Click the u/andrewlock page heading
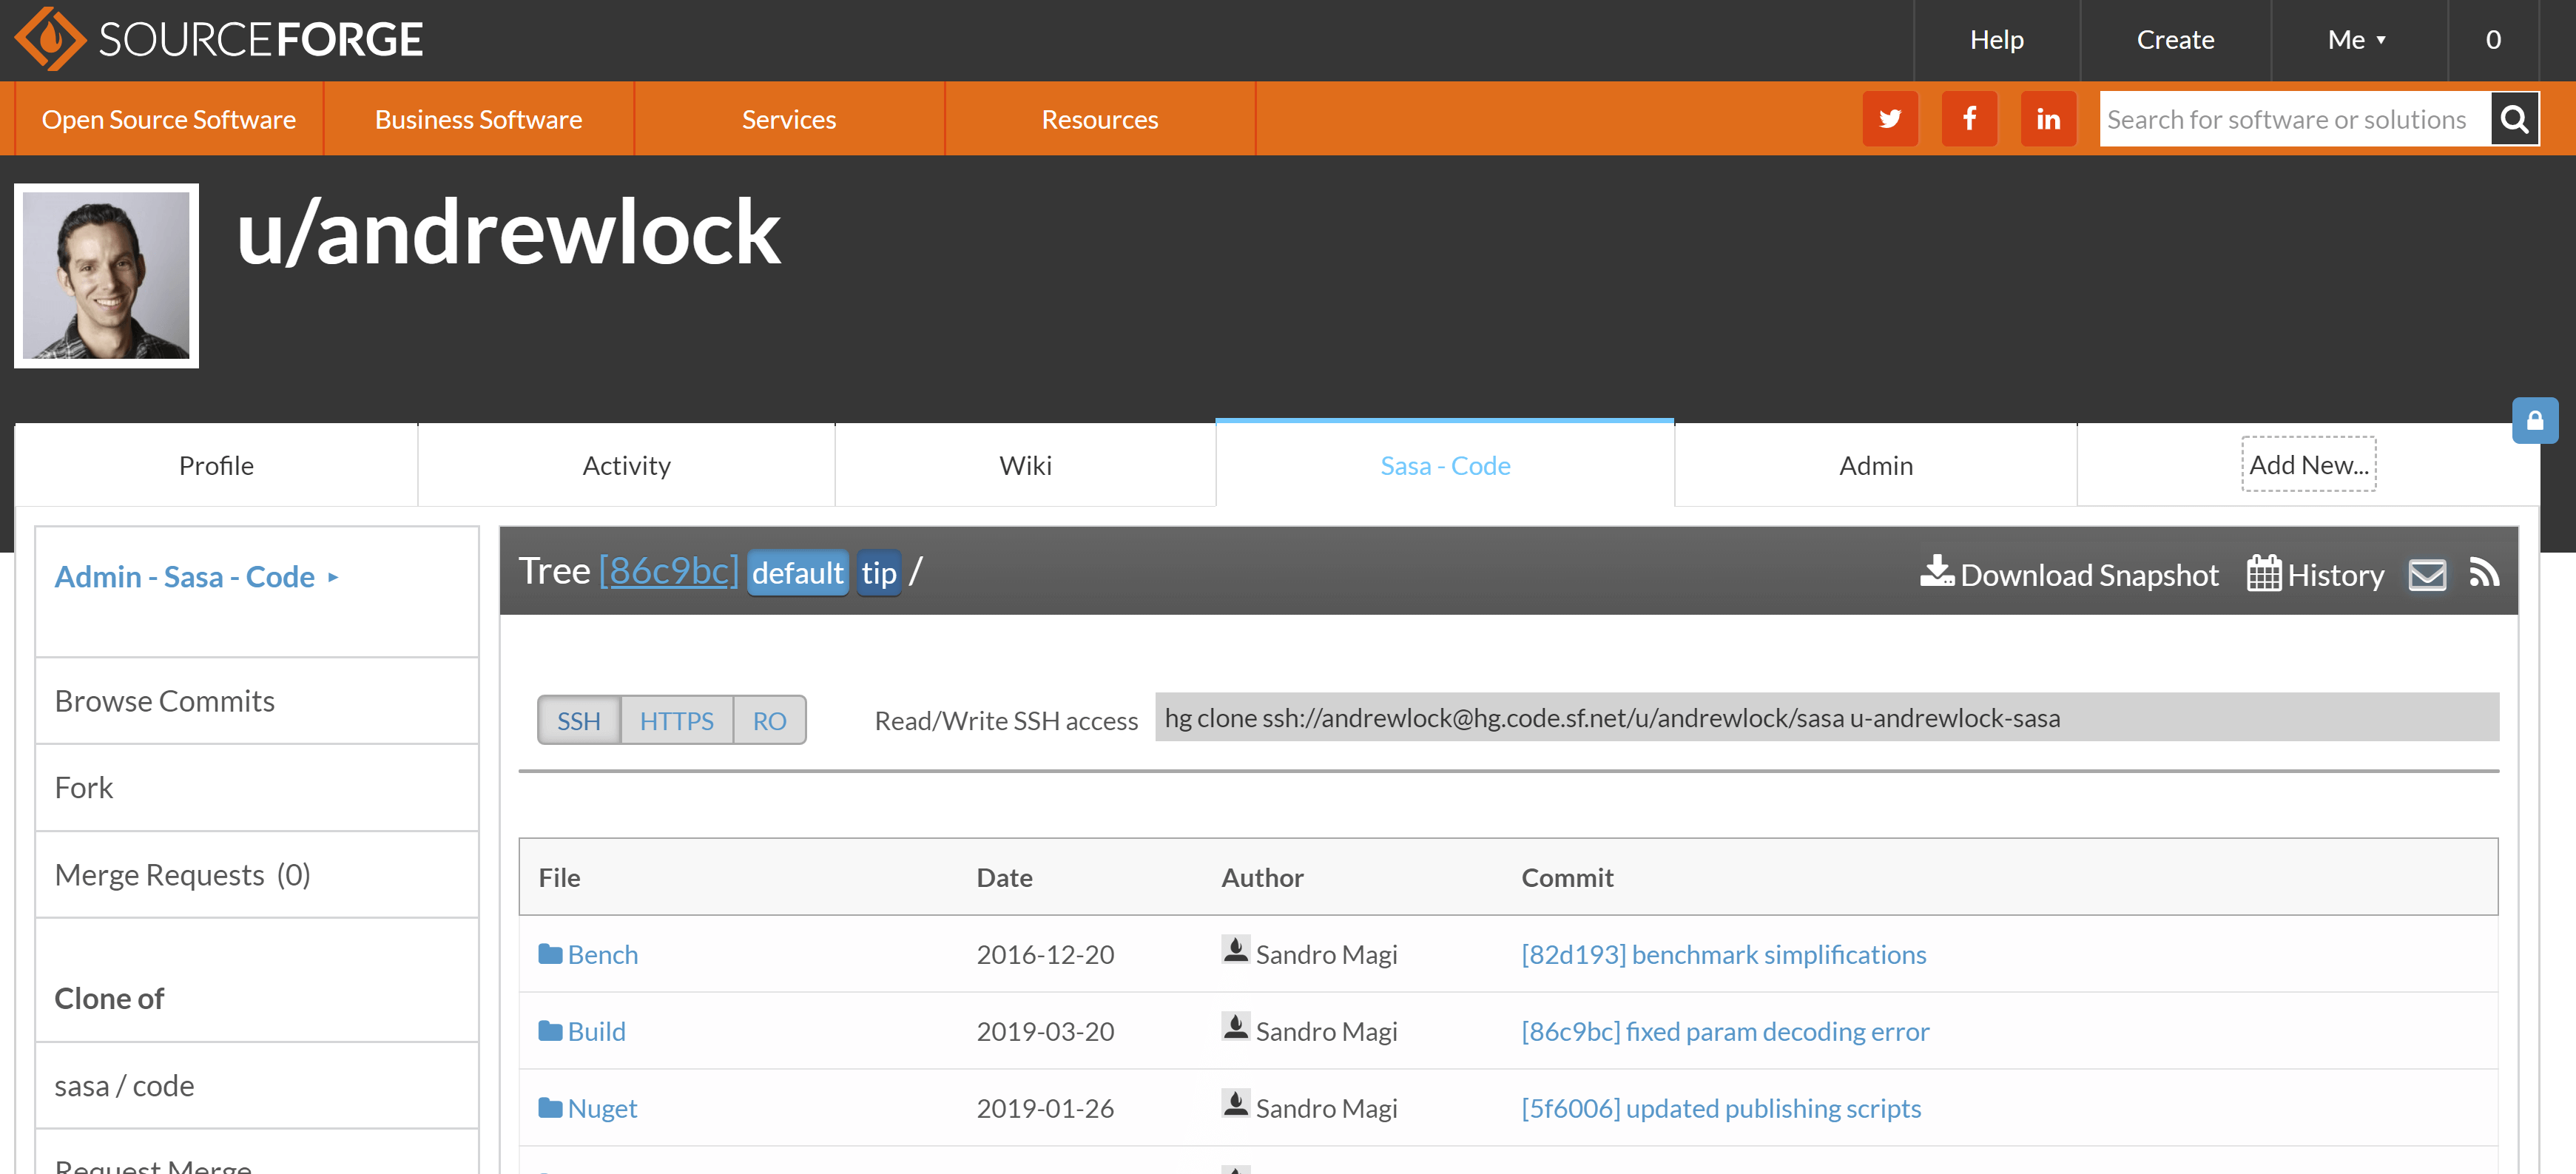This screenshot has width=2576, height=1174. point(508,233)
